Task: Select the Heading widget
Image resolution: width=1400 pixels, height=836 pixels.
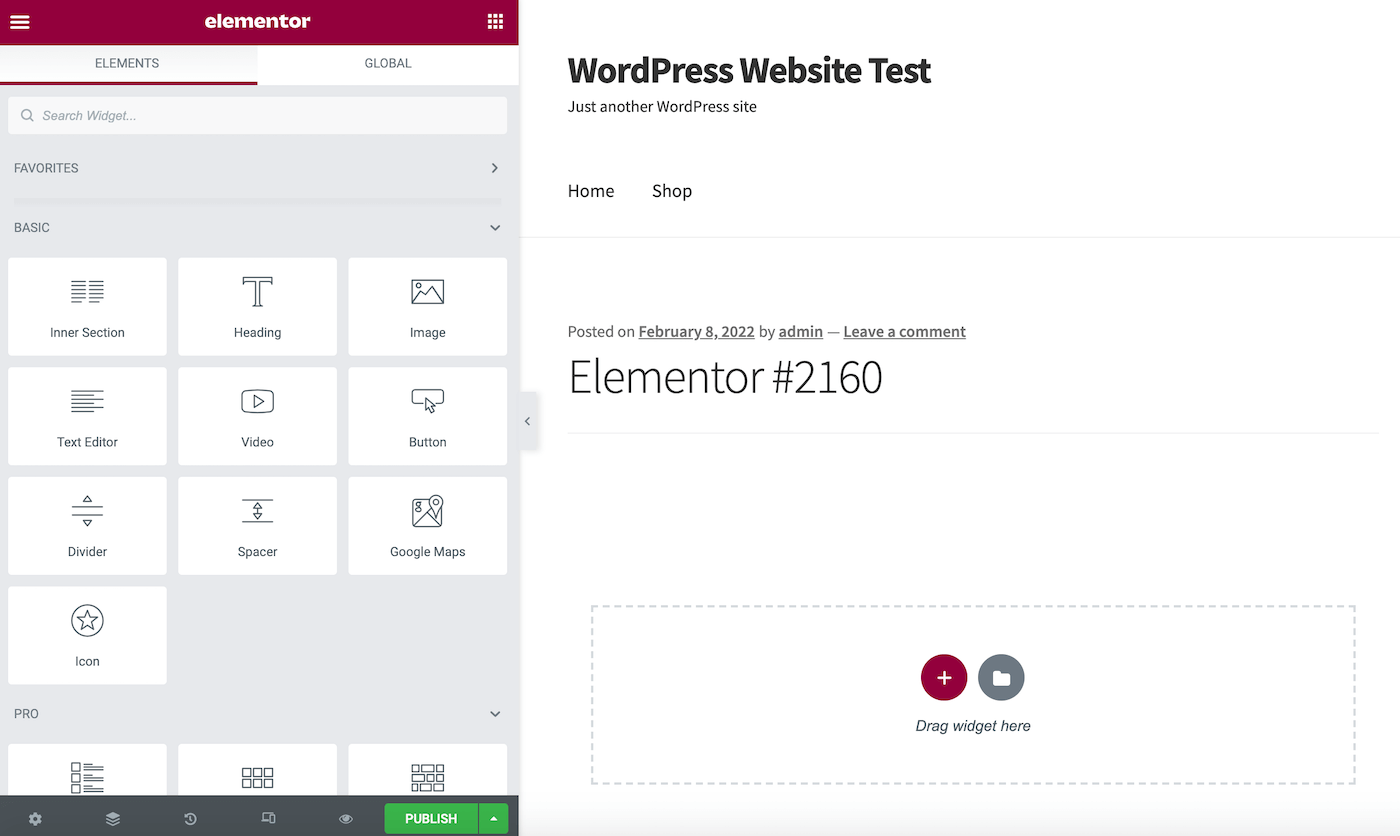Action: pos(257,306)
